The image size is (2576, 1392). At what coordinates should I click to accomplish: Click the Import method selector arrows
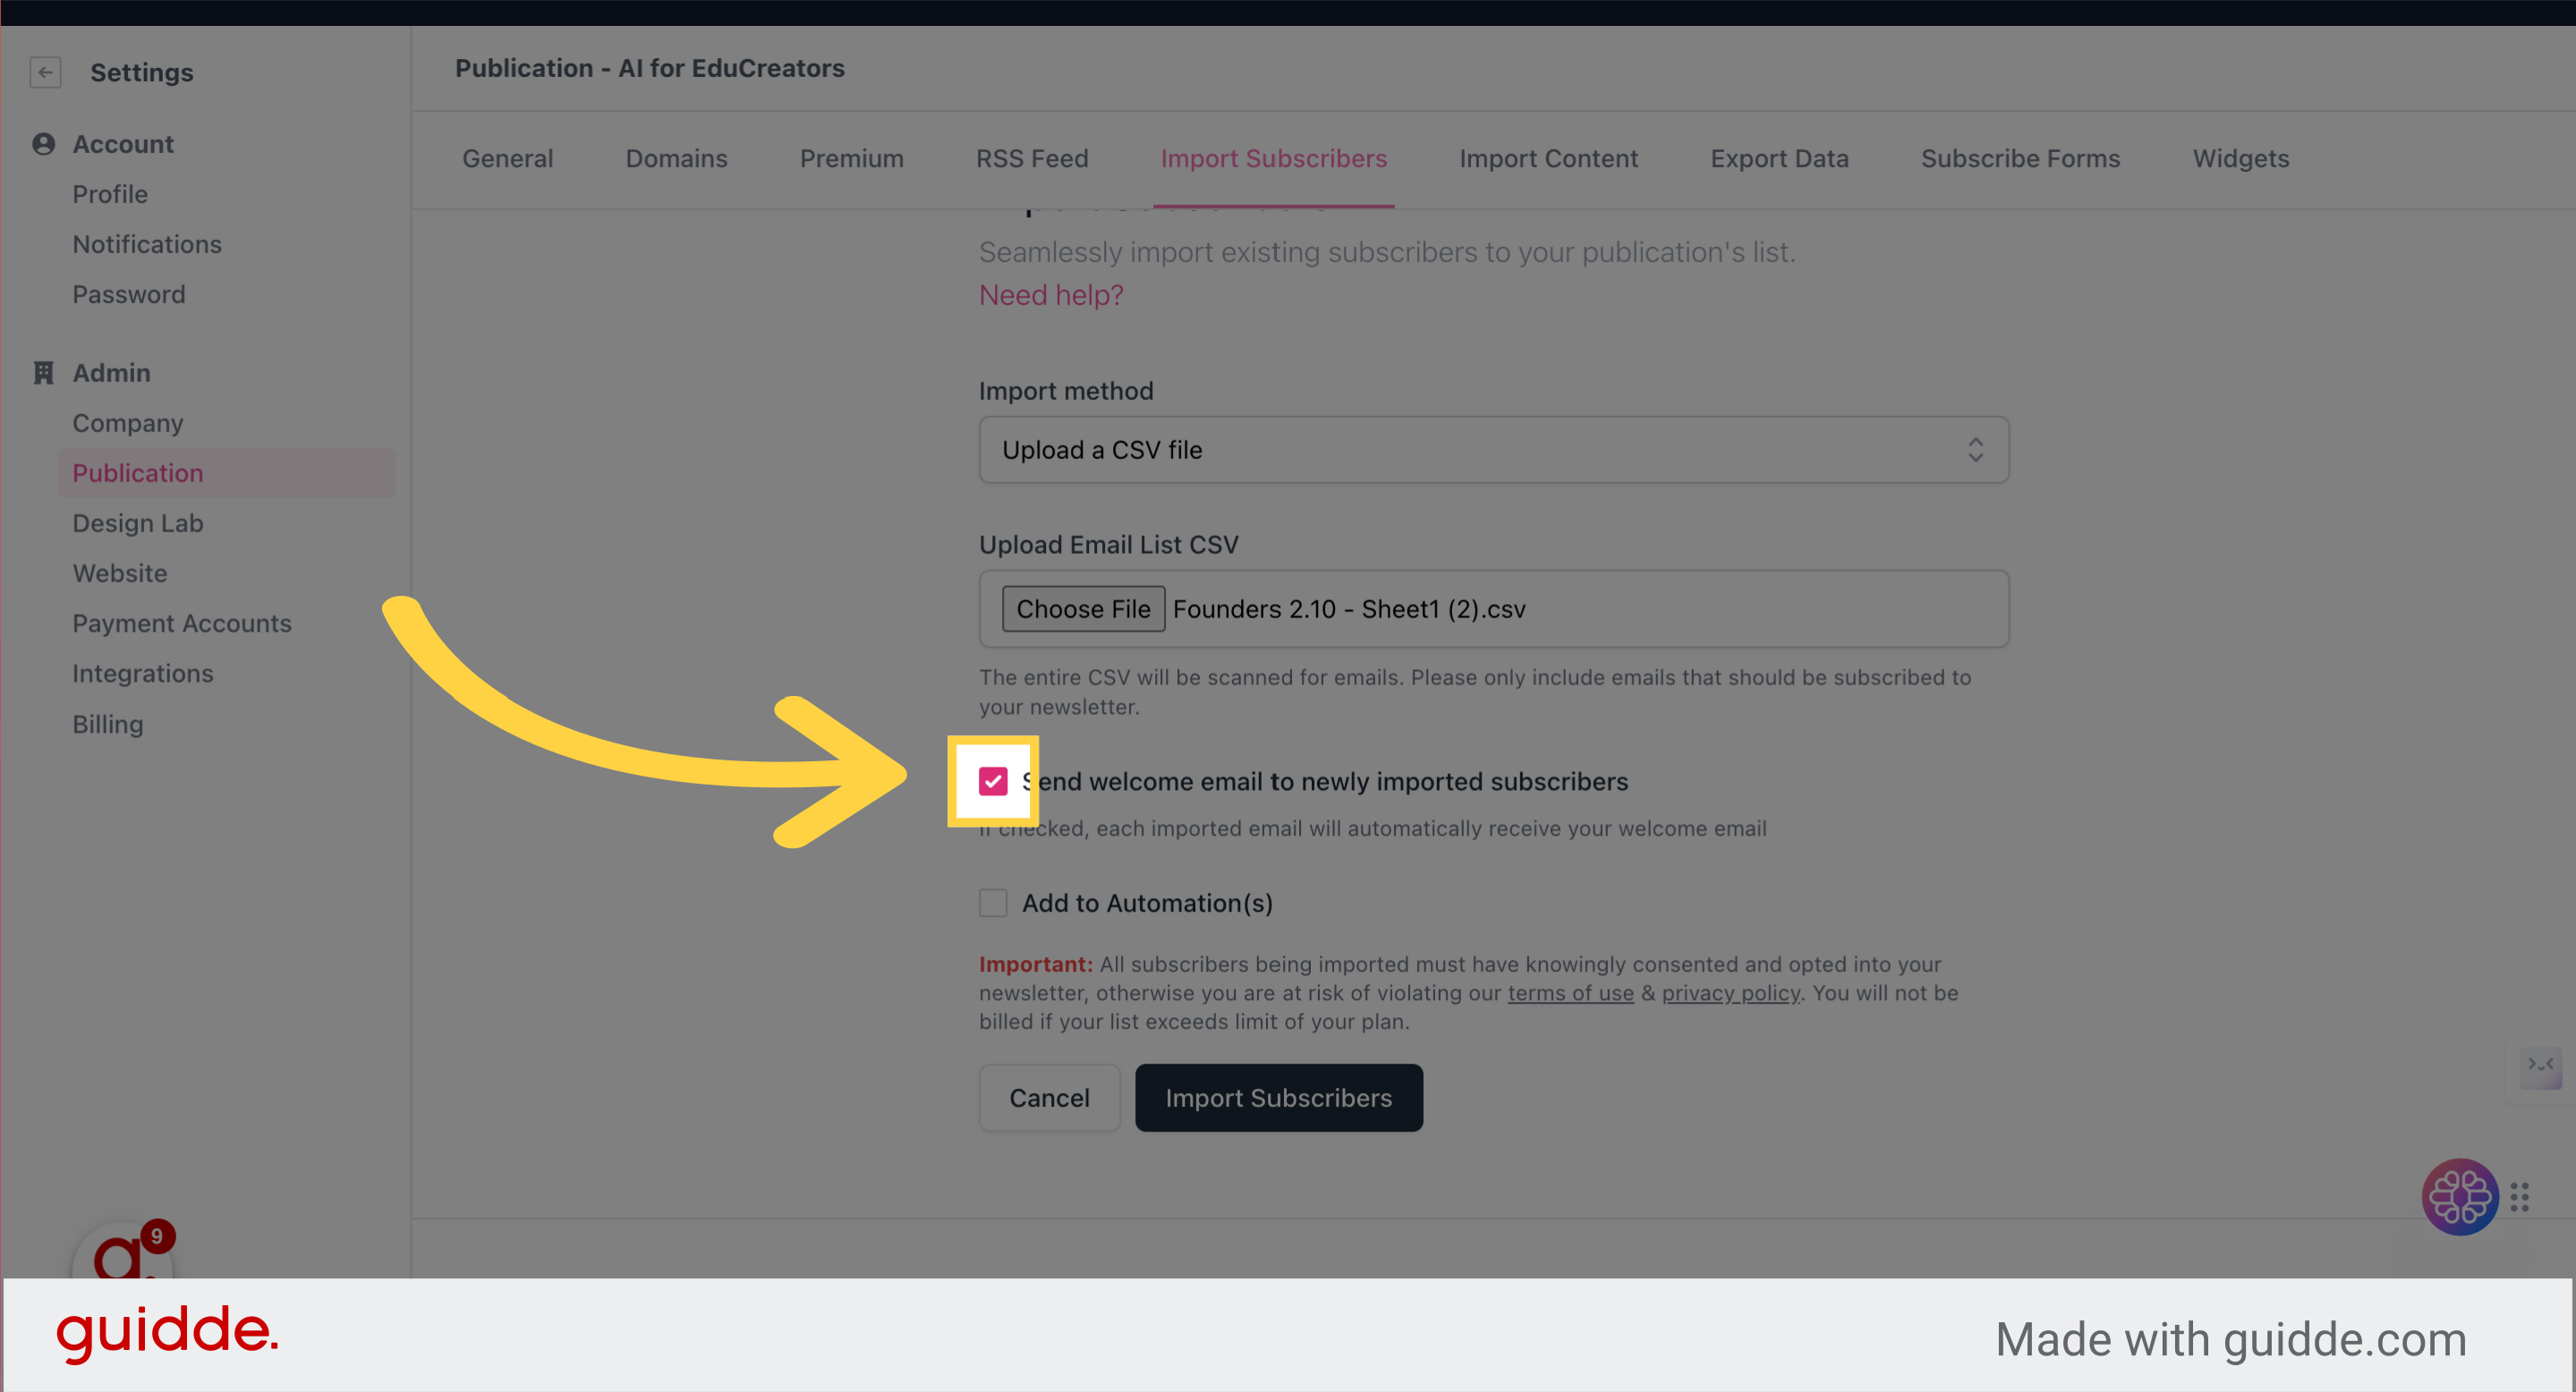(1974, 450)
